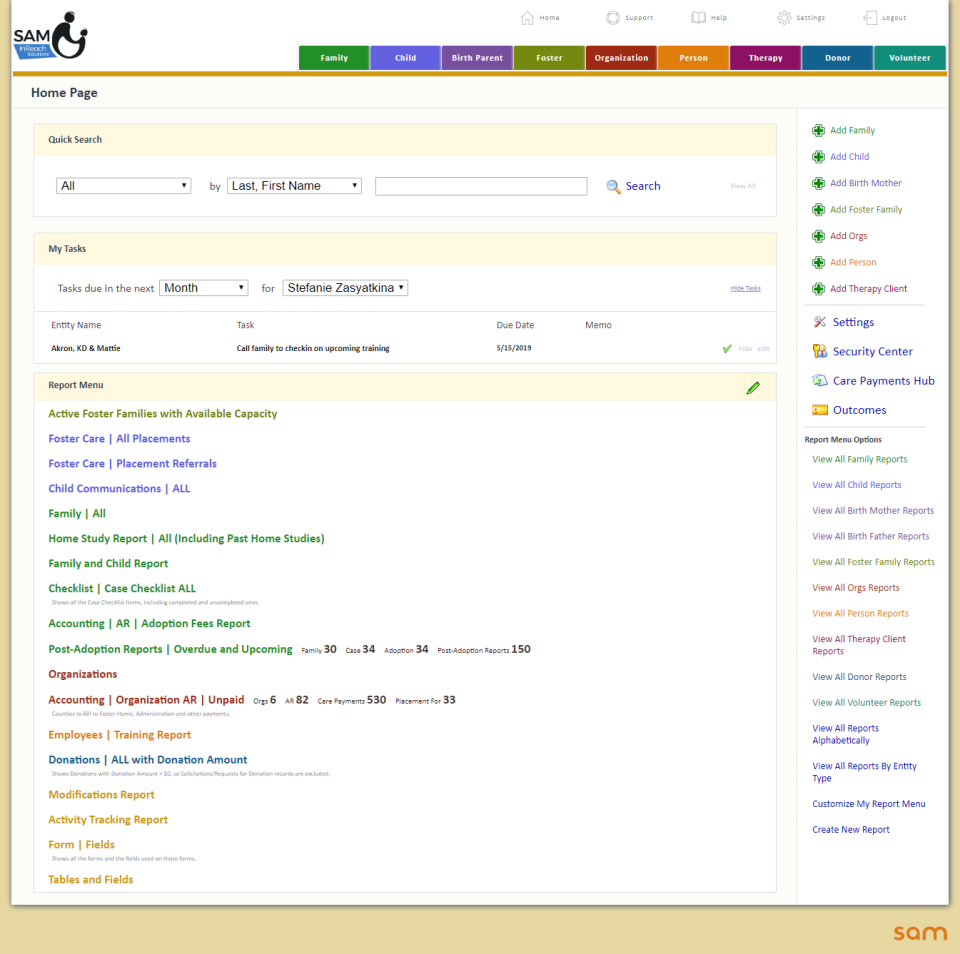Viewport: 960px width, 954px height.
Task: Open the Care Payments Hub
Action: click(882, 380)
